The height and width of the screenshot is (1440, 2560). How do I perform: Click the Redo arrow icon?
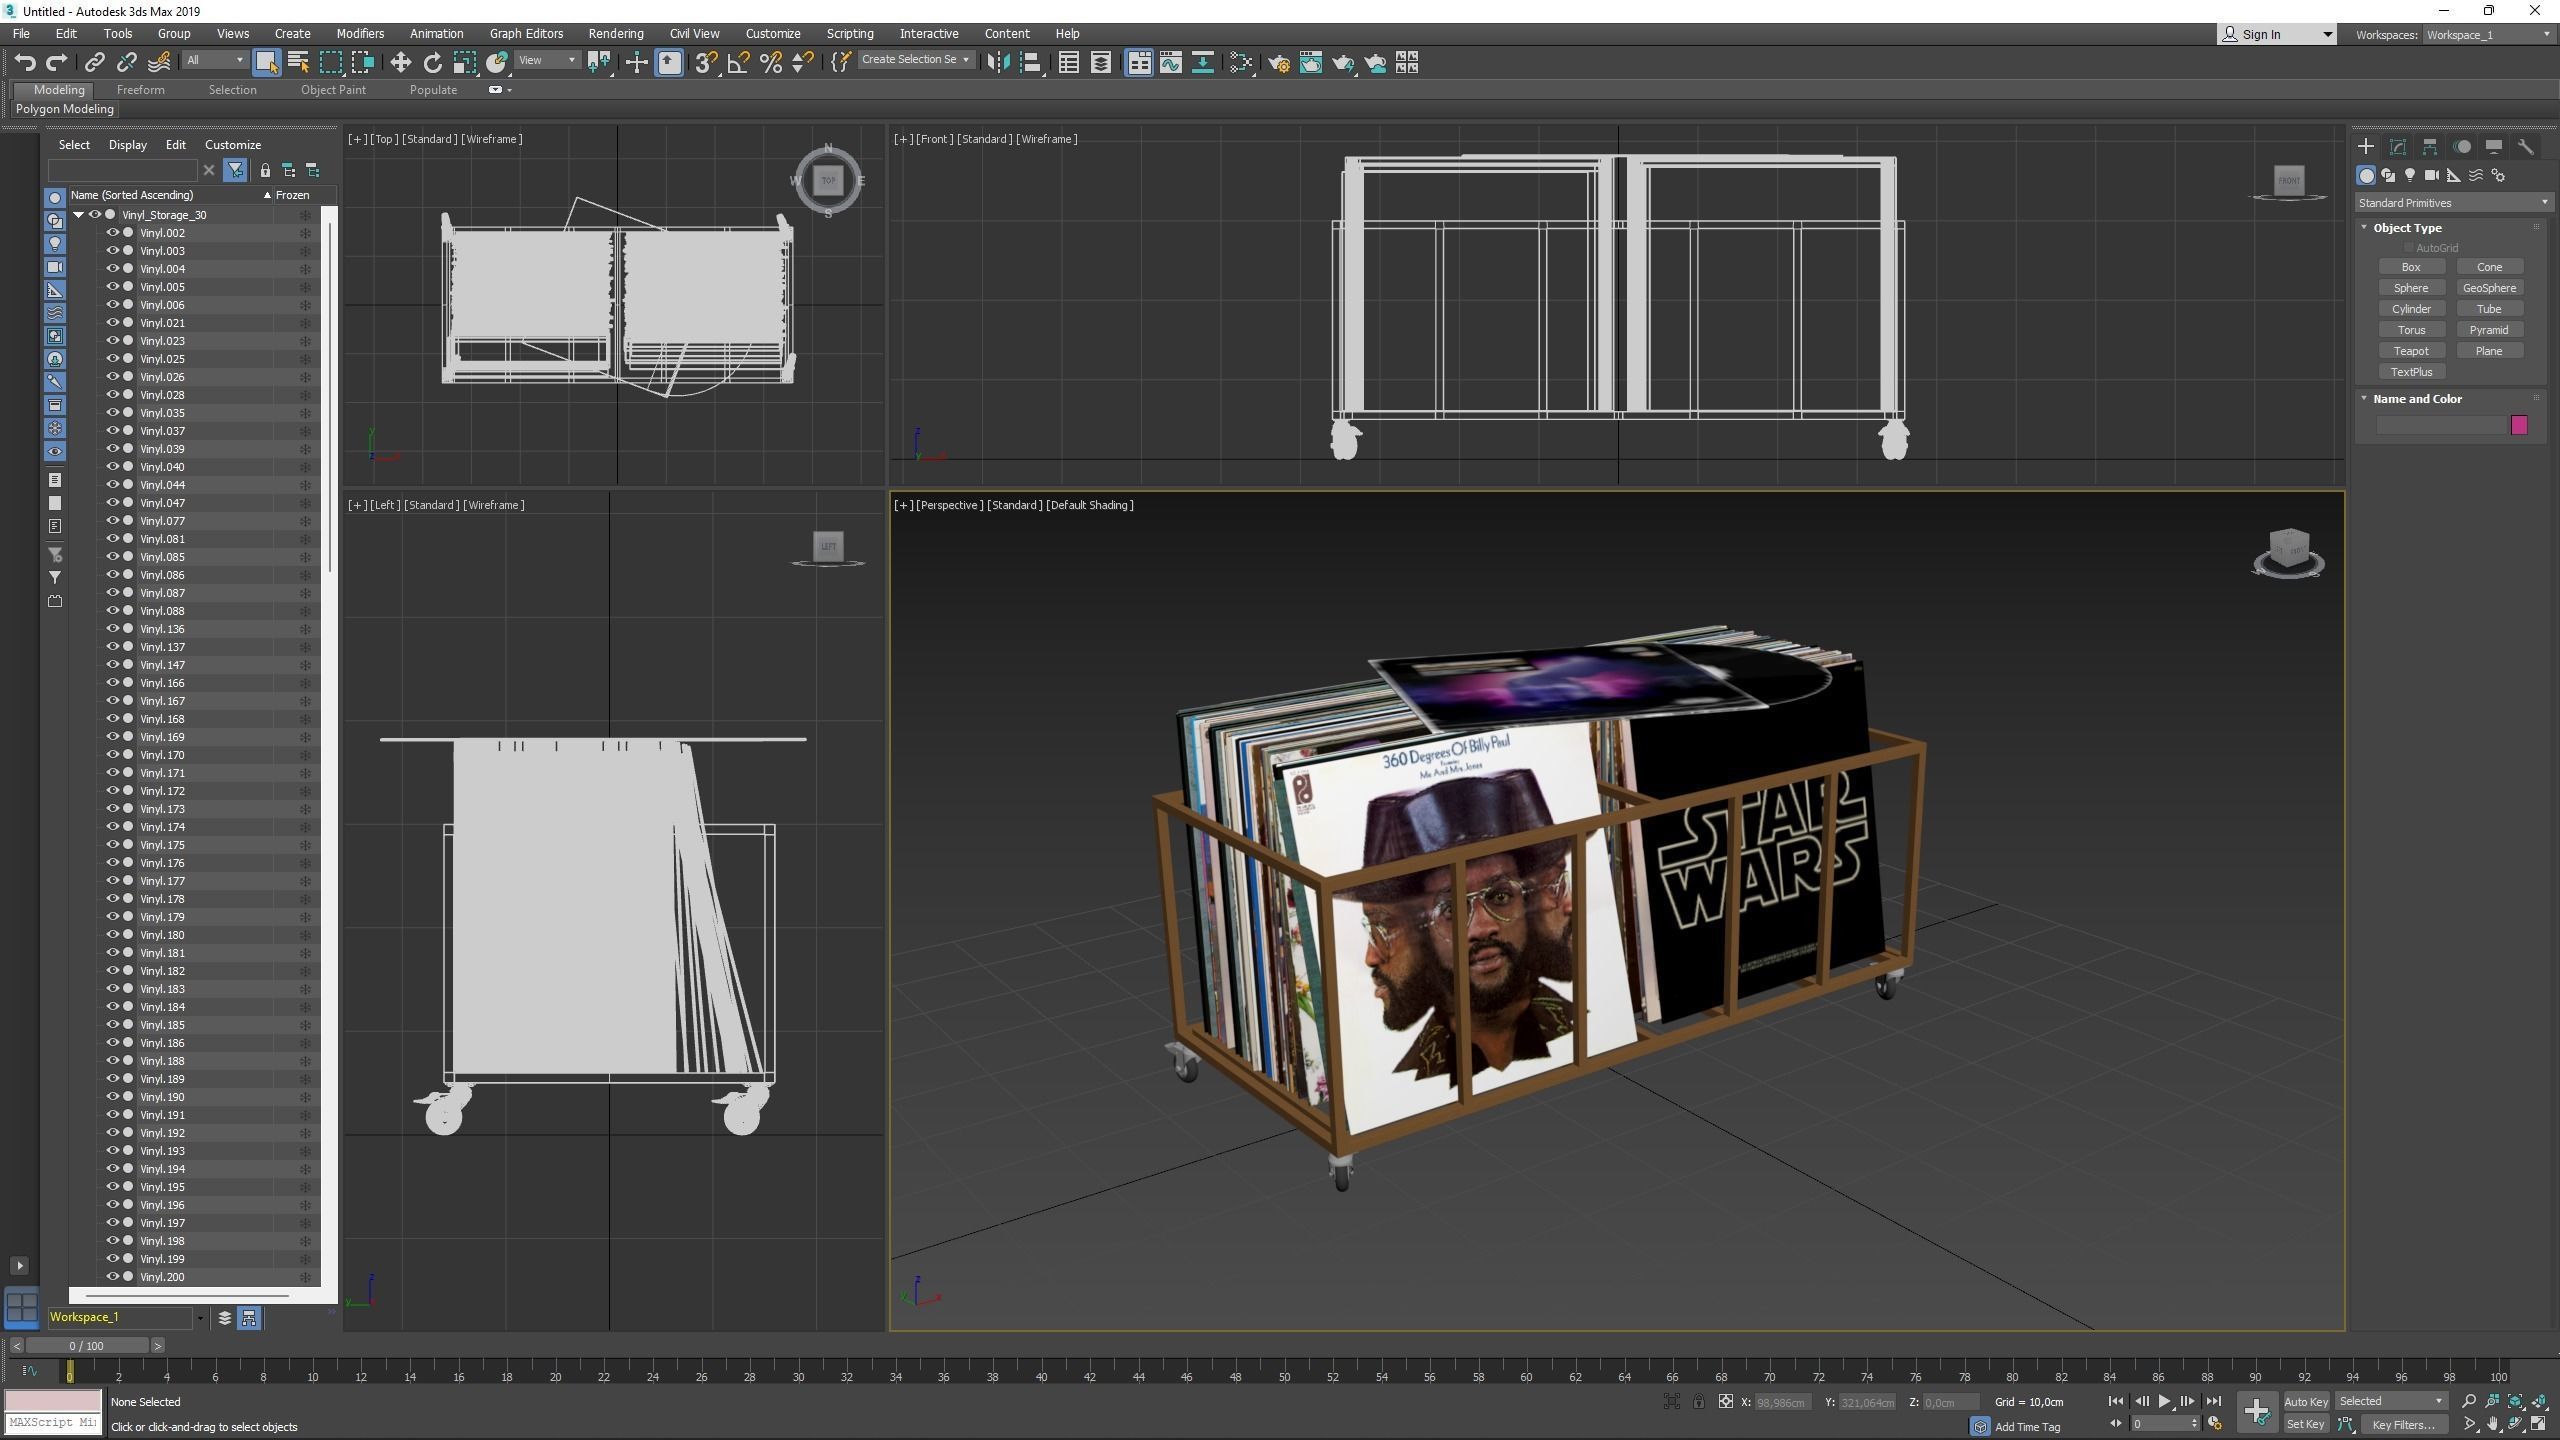[x=57, y=63]
